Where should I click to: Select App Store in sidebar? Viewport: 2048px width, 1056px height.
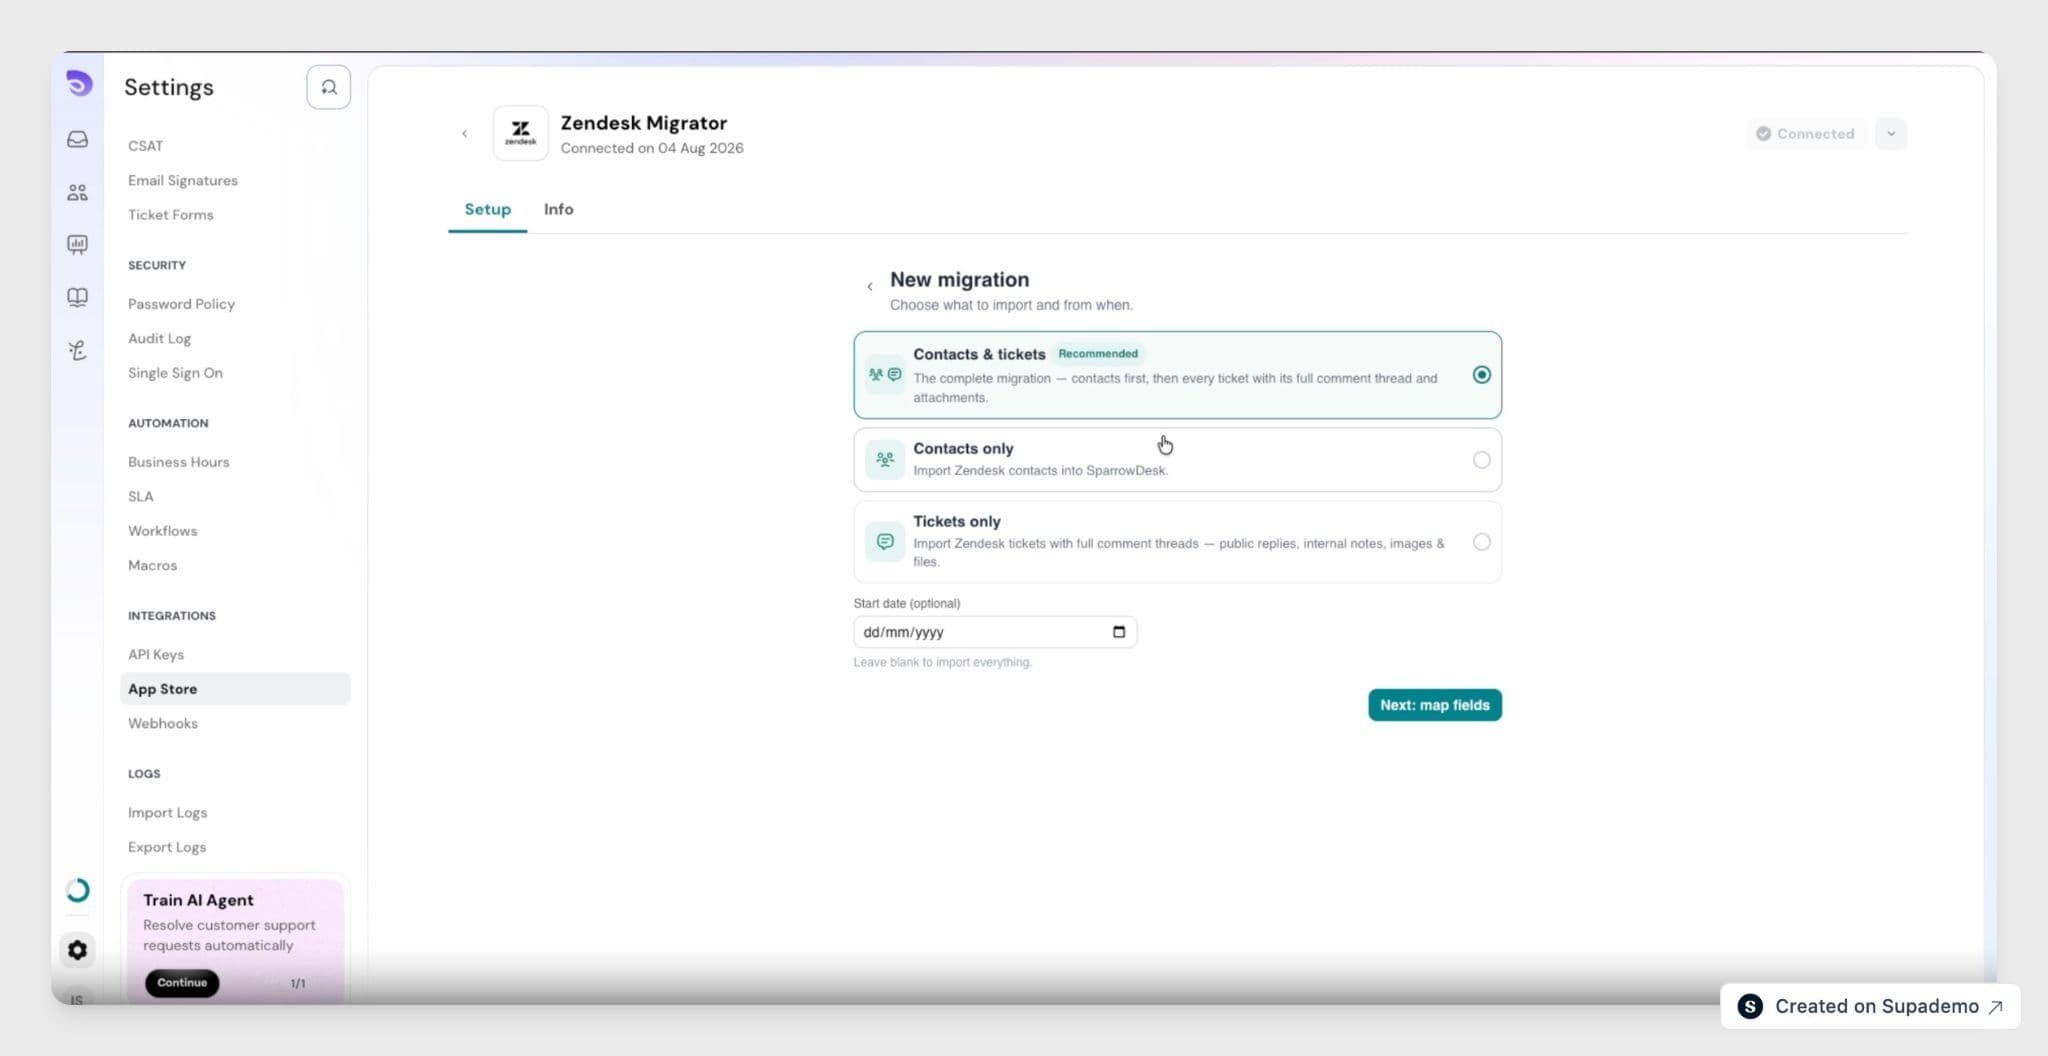236,689
